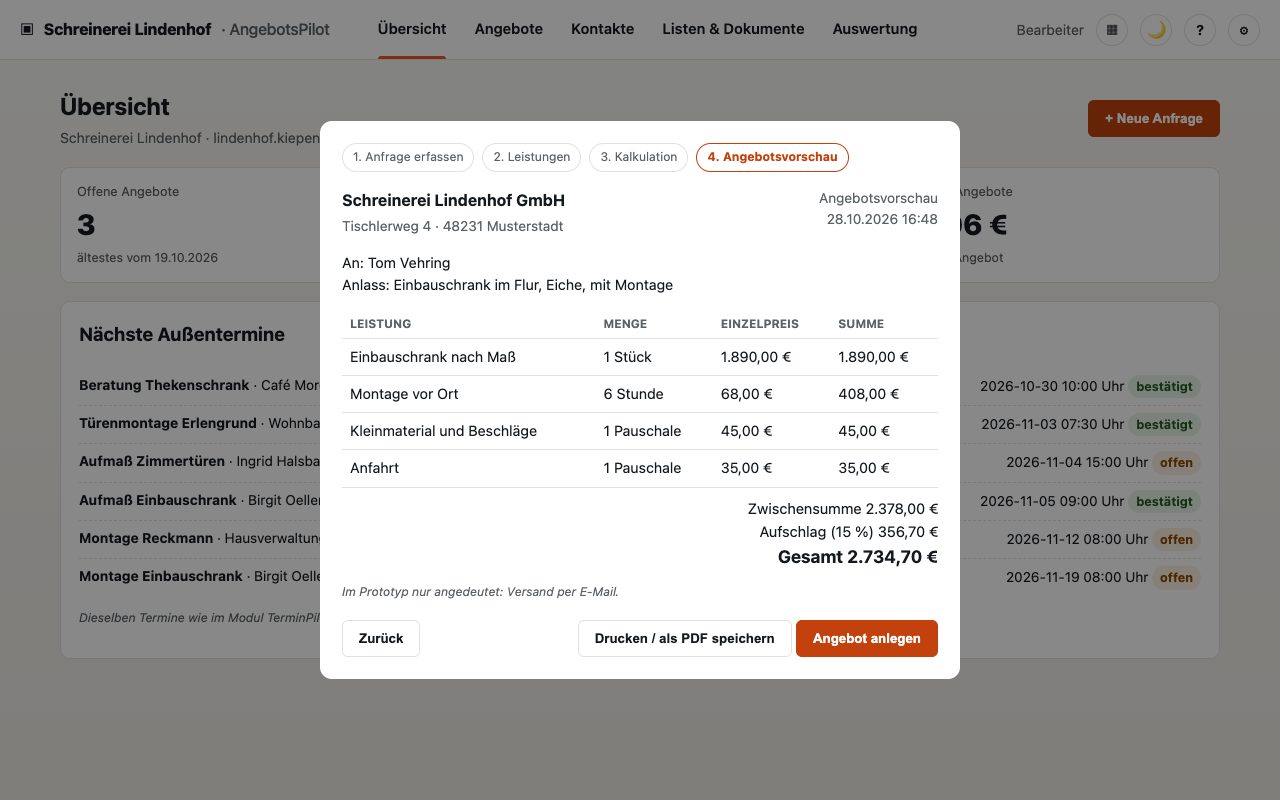Viewport: 1280px width, 800px height.
Task: Click the Zwischensumme 2.378,00 € line
Action: coord(843,509)
